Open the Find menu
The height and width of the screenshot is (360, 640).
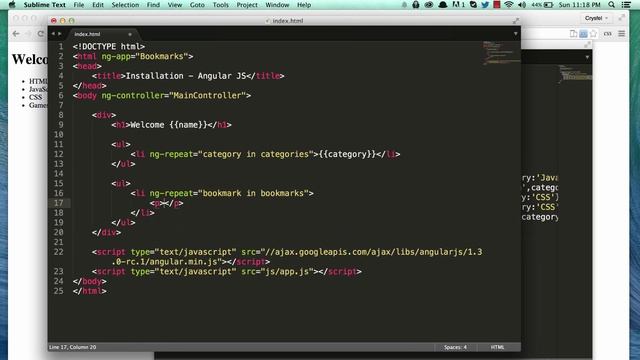153,5
